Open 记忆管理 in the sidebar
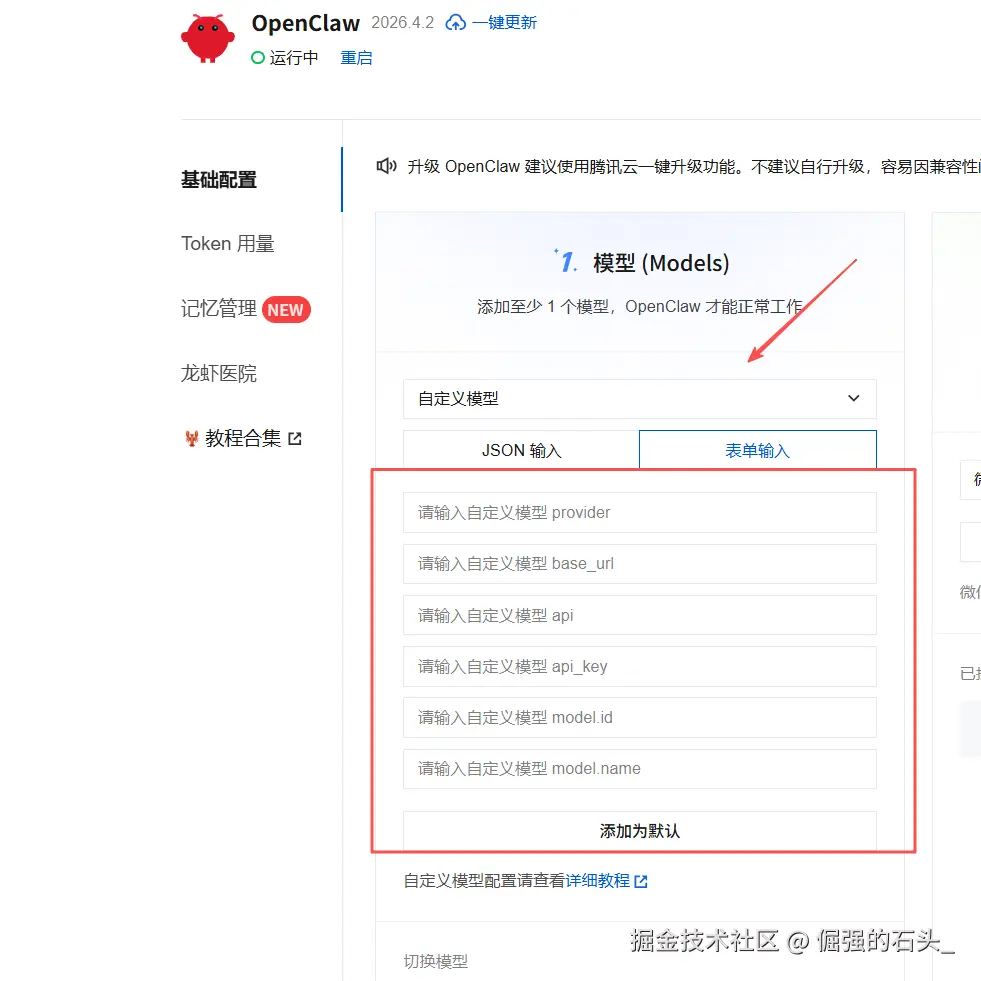The height and width of the screenshot is (981, 981). tap(219, 308)
